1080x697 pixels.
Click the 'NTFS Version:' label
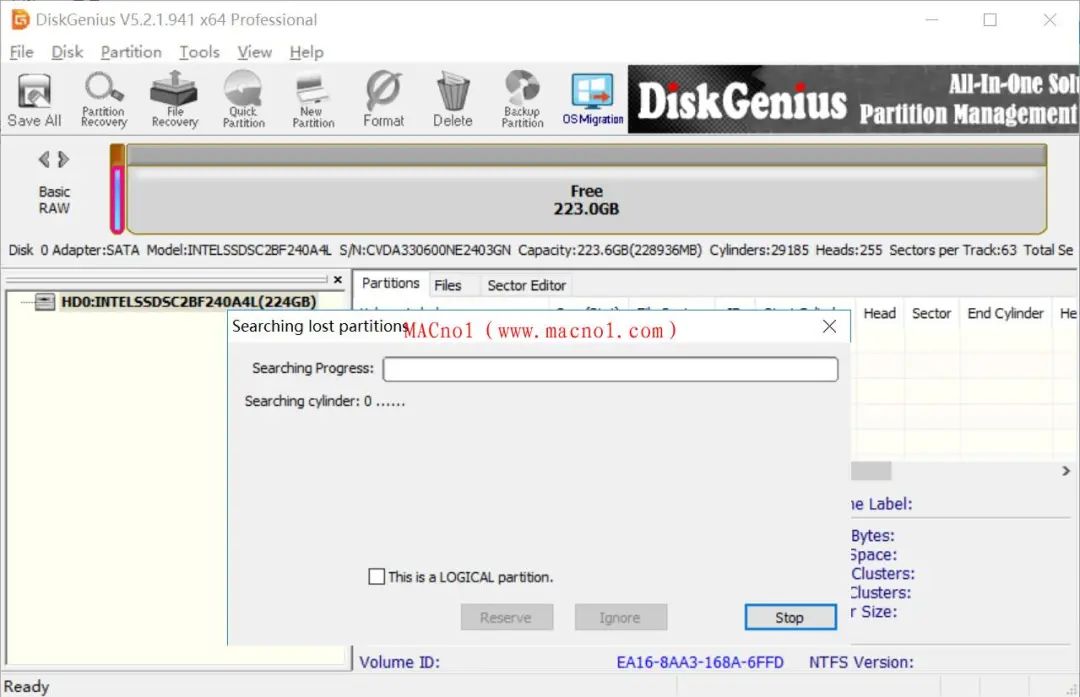[x=861, y=663]
